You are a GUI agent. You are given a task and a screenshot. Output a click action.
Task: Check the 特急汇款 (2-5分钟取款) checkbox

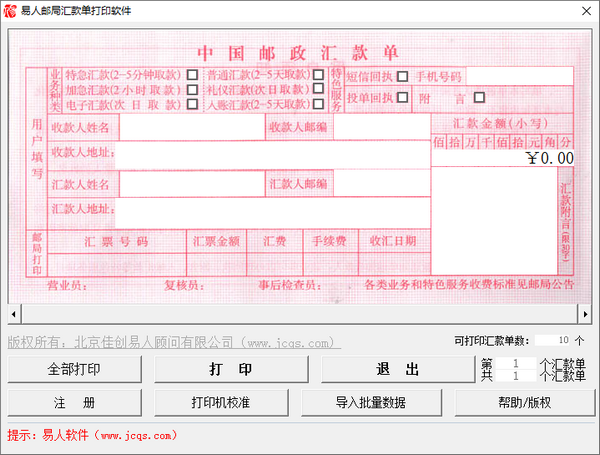click(192, 74)
